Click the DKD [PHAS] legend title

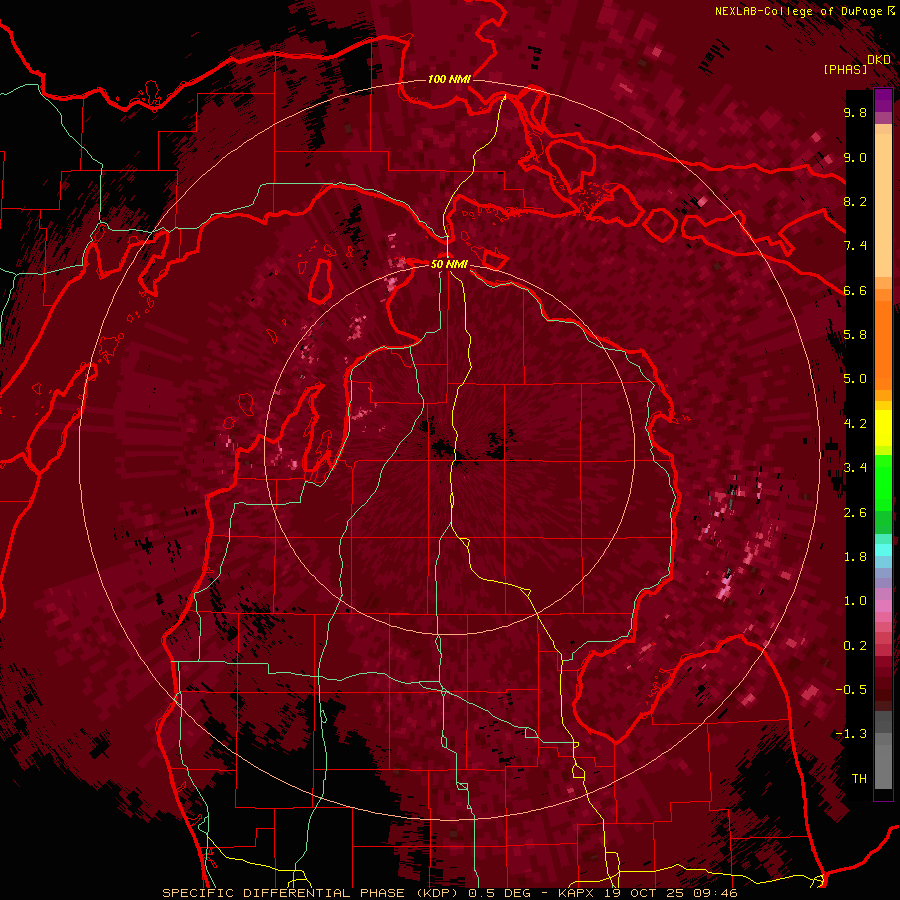(856, 64)
